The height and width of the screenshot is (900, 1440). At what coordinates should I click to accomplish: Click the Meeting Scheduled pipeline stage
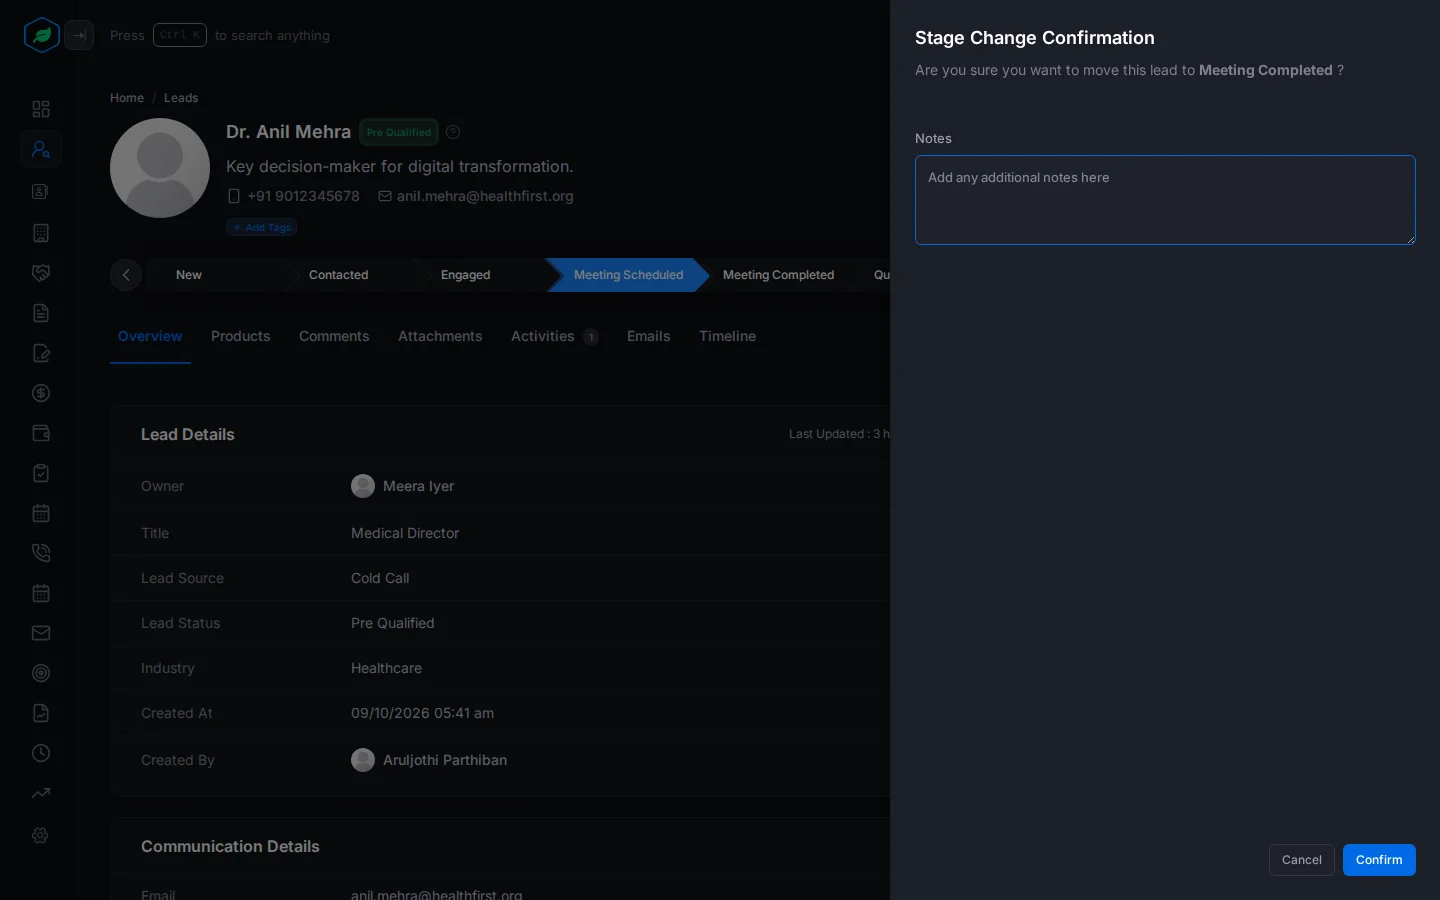628,275
